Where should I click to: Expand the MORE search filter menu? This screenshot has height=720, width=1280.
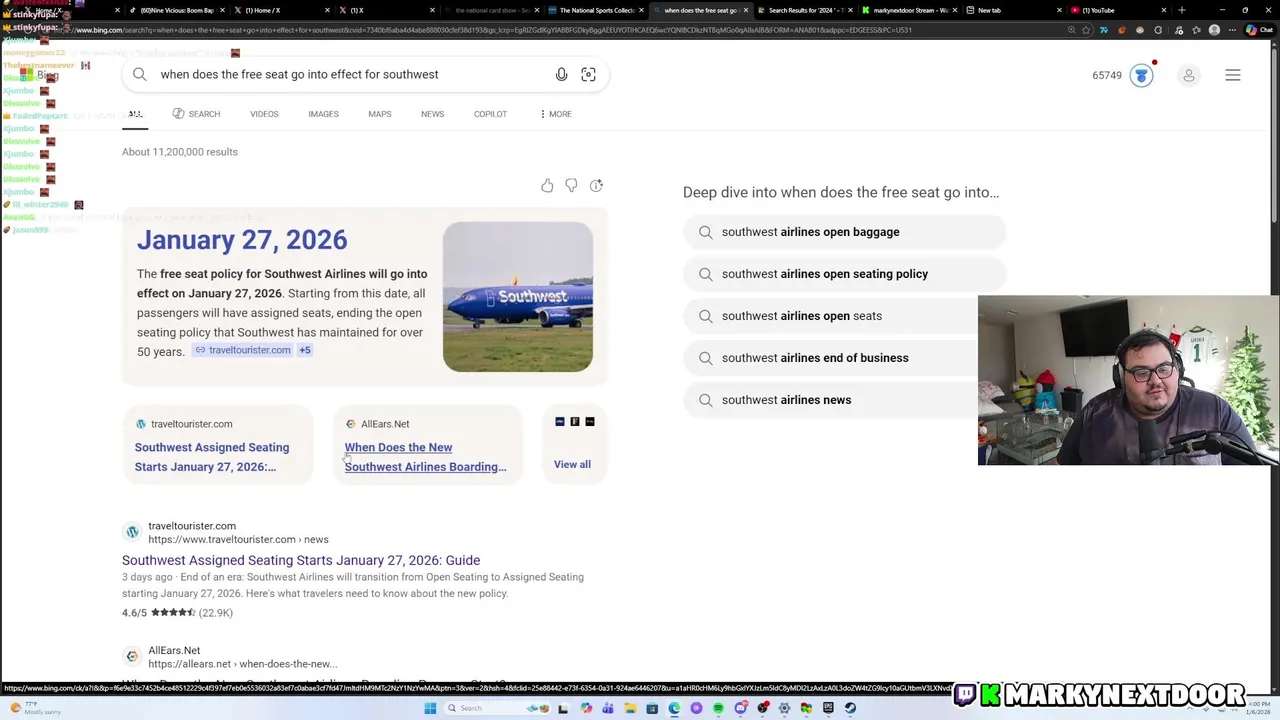(x=555, y=114)
